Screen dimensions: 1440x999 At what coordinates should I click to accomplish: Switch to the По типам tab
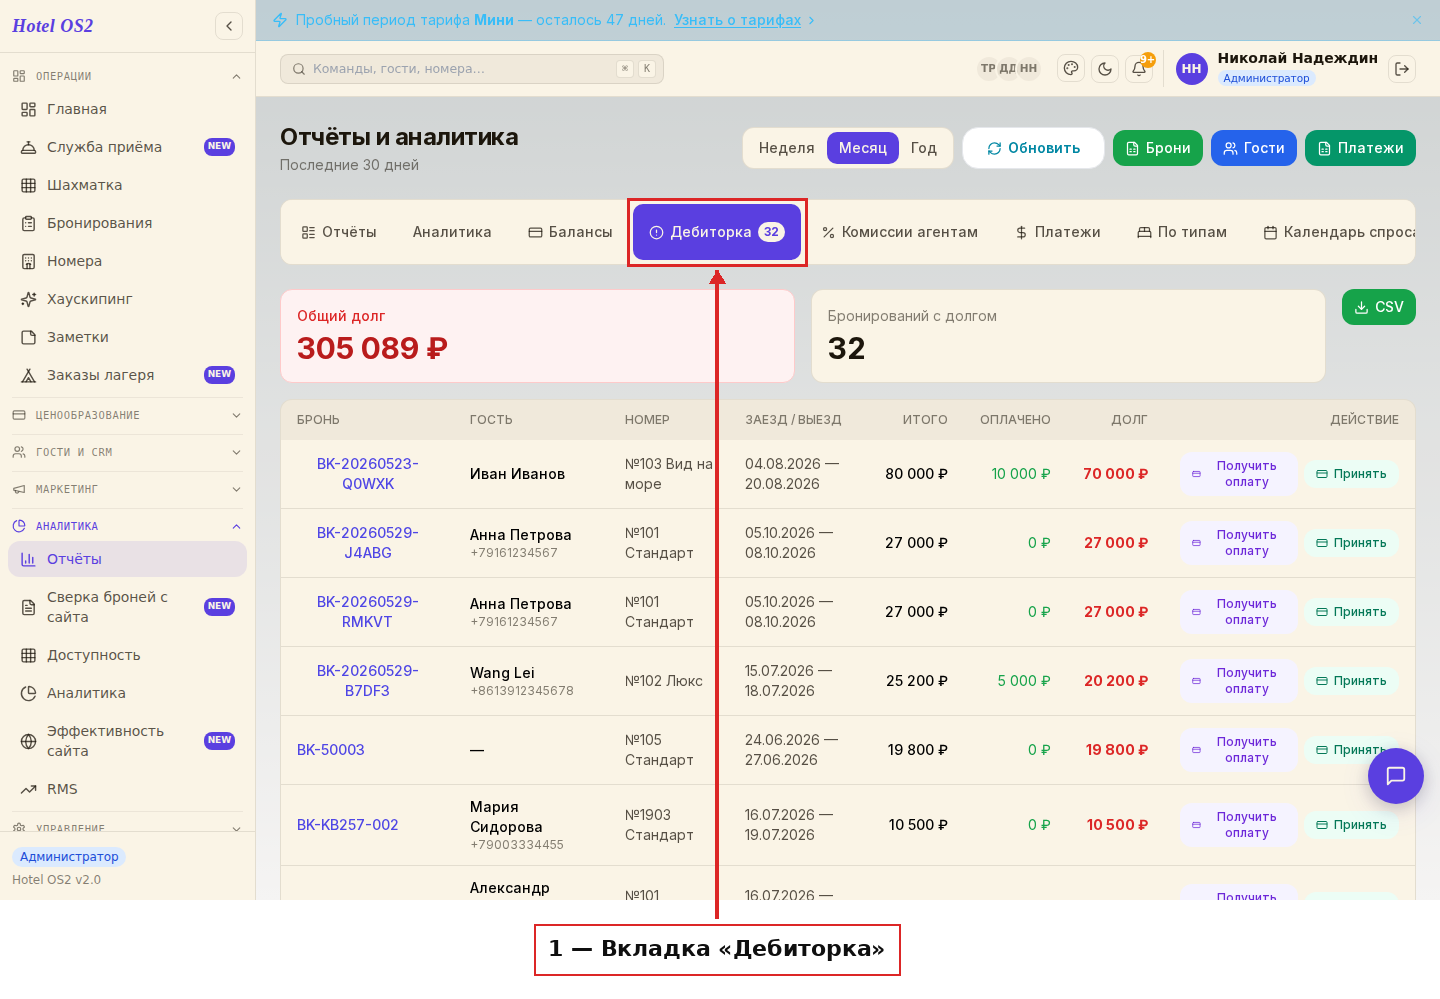[1182, 232]
